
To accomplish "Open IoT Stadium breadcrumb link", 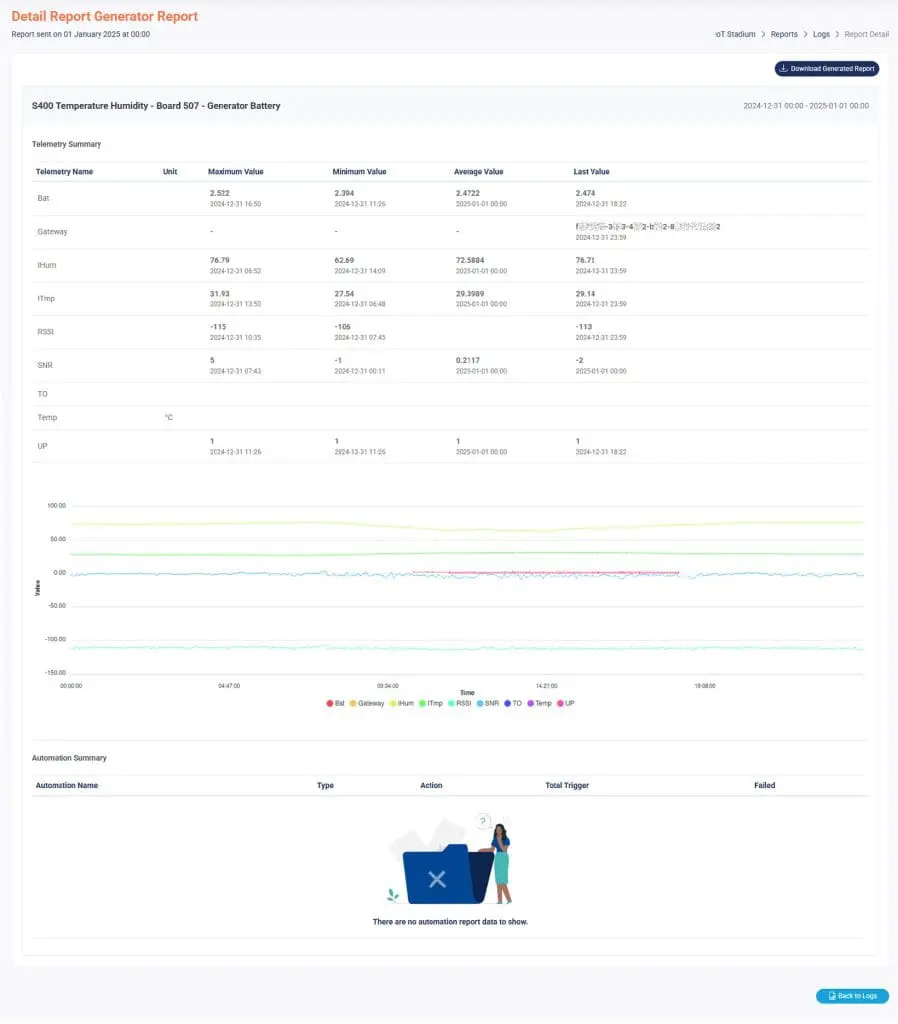I will pyautogui.click(x=735, y=34).
